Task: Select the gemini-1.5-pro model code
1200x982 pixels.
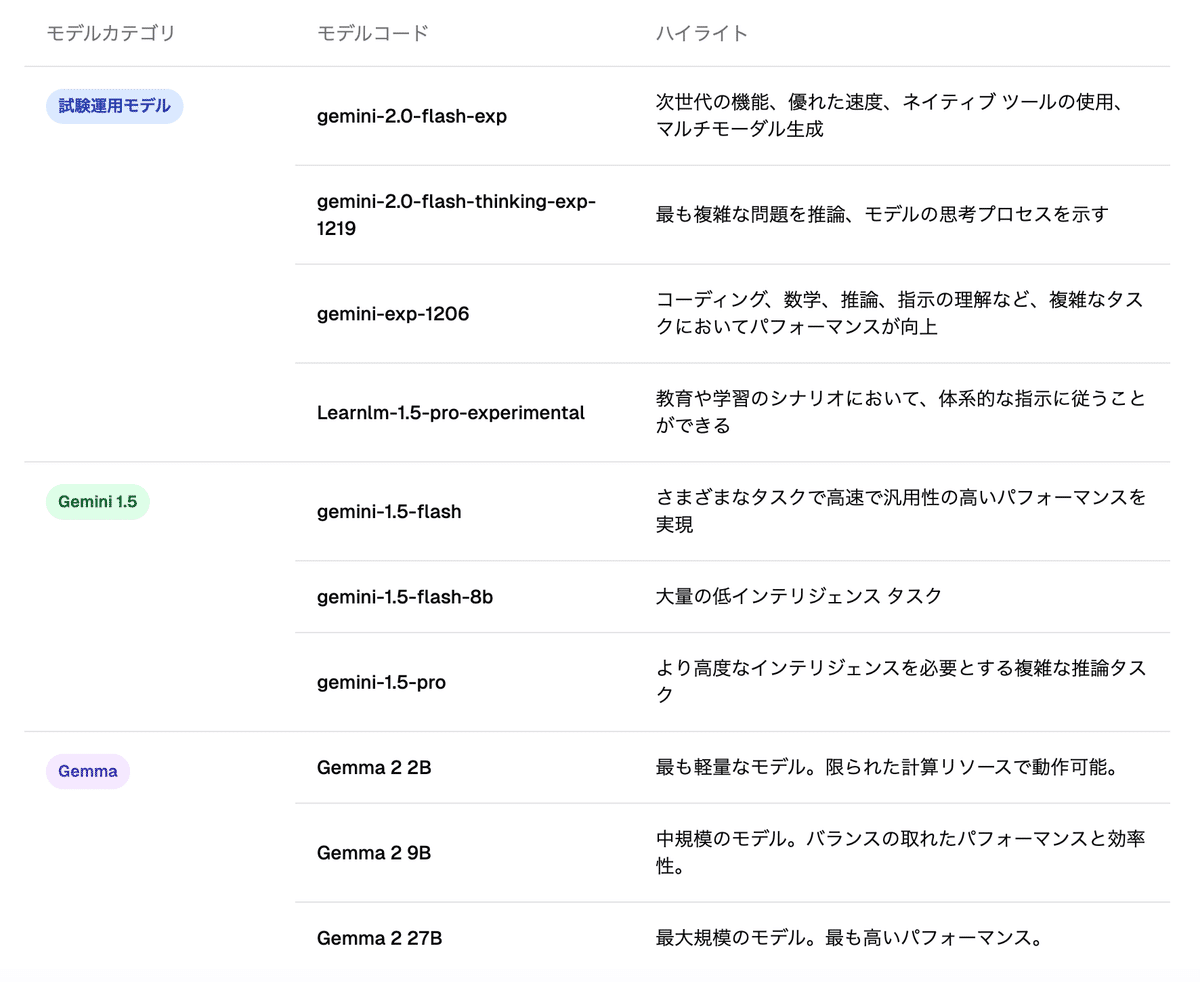Action: click(x=381, y=682)
